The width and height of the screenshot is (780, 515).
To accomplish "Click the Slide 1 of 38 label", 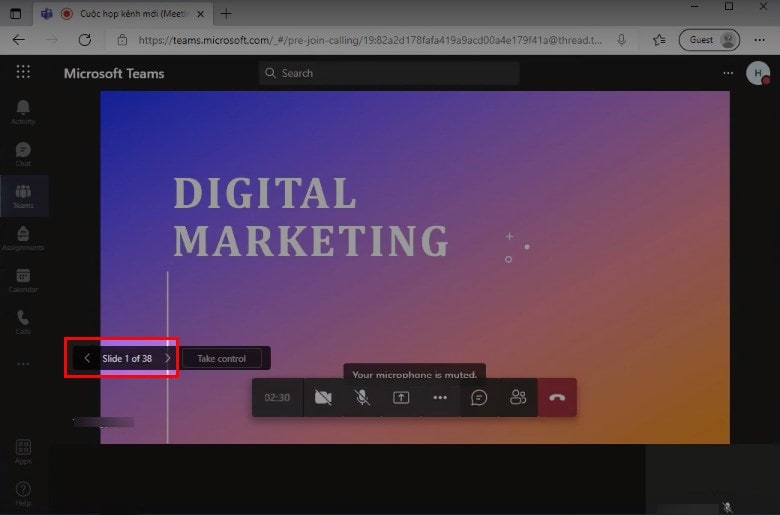I will (127, 358).
